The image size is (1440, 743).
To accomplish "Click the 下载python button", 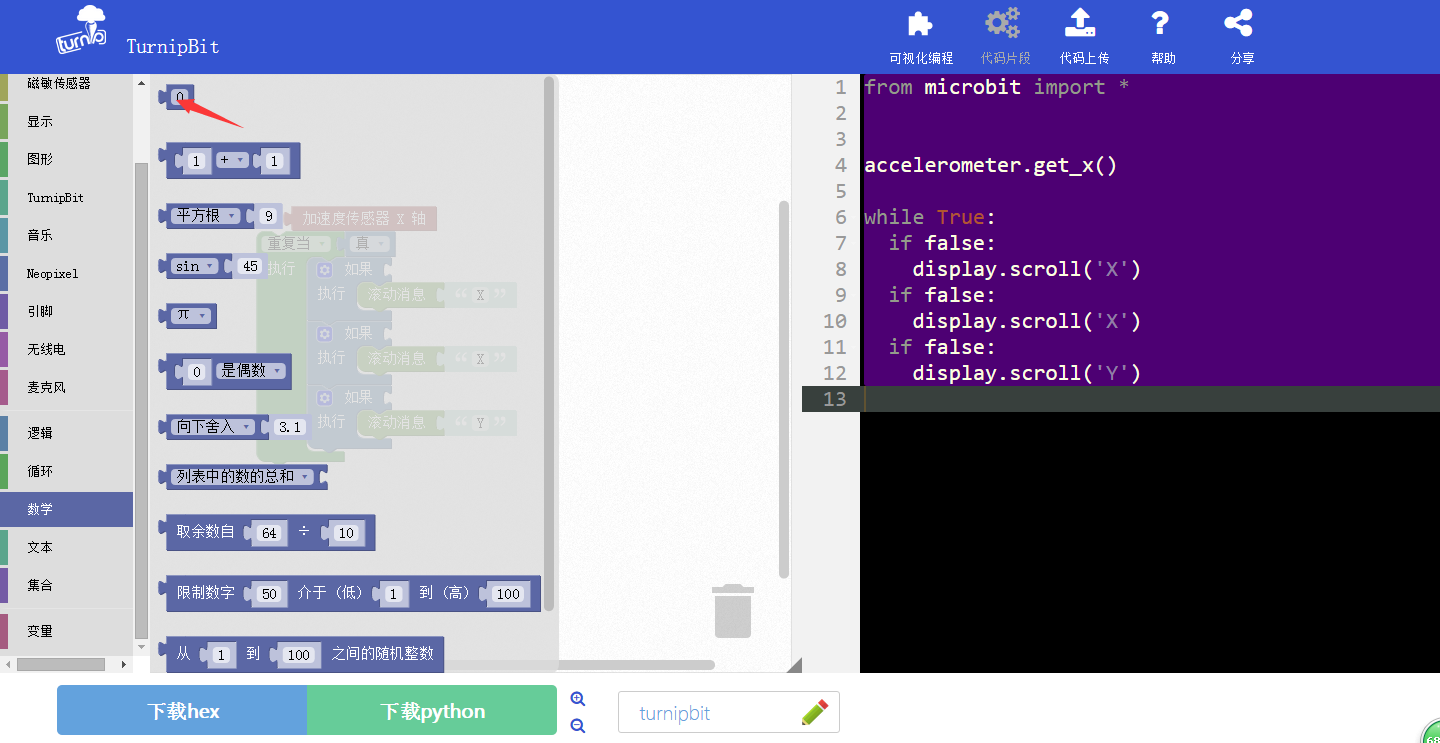I will [432, 710].
